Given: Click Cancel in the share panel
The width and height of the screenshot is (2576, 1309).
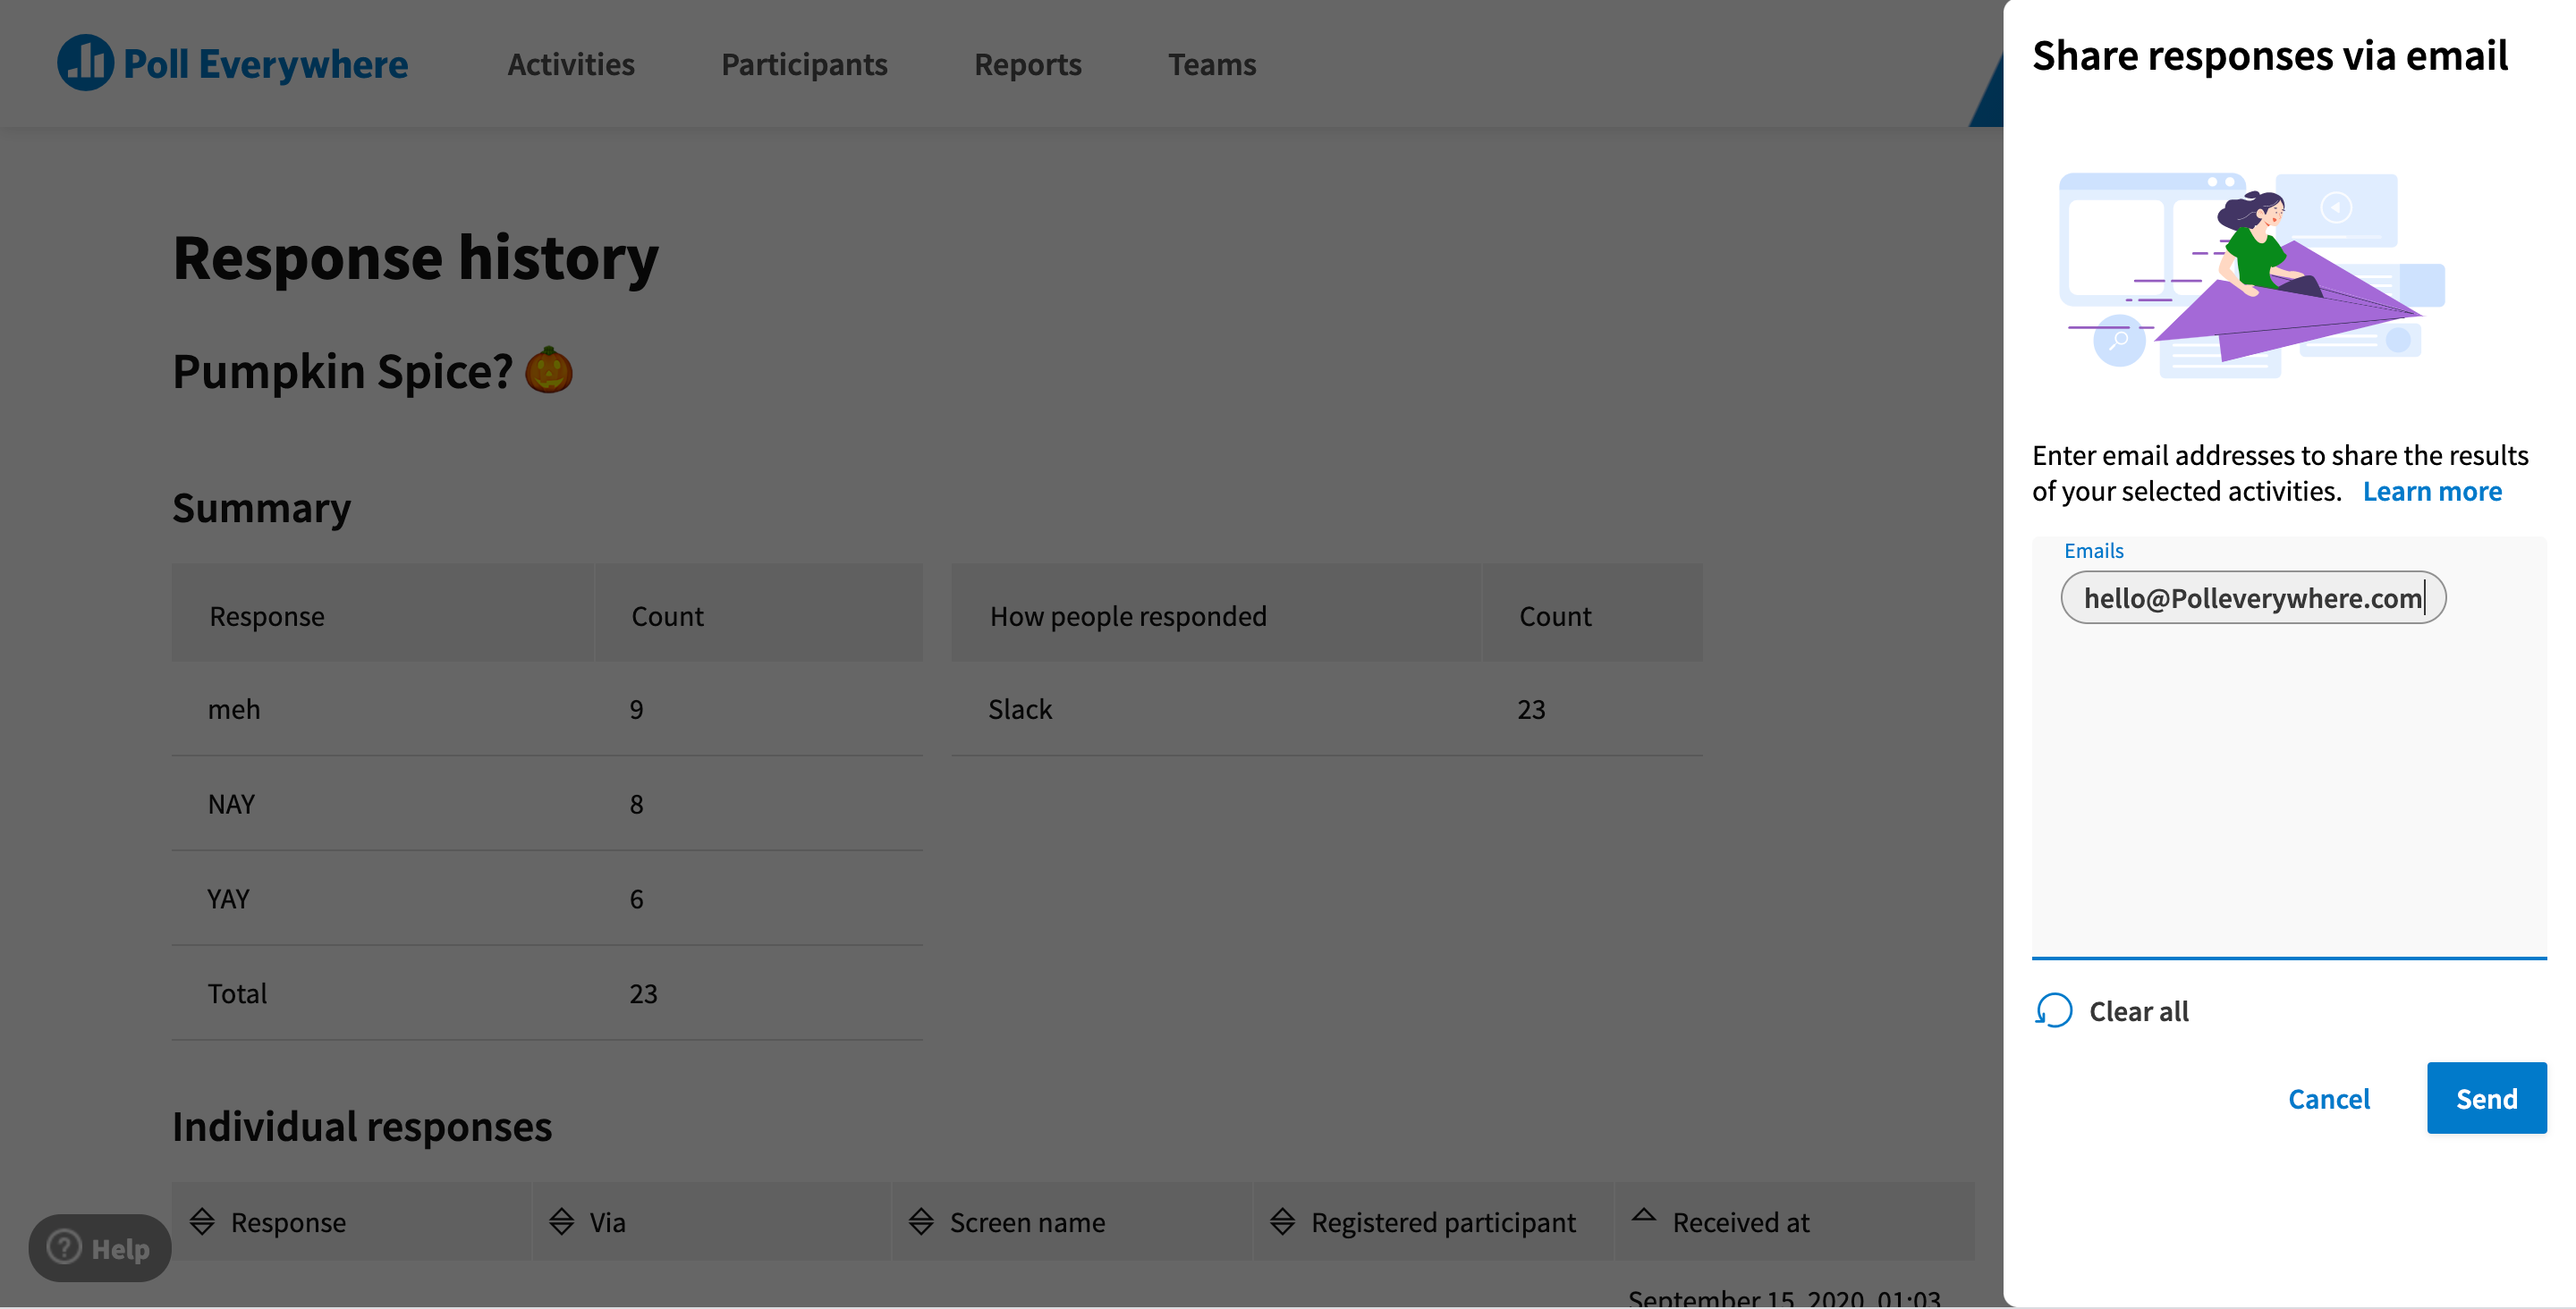Looking at the screenshot, I should [2329, 1098].
